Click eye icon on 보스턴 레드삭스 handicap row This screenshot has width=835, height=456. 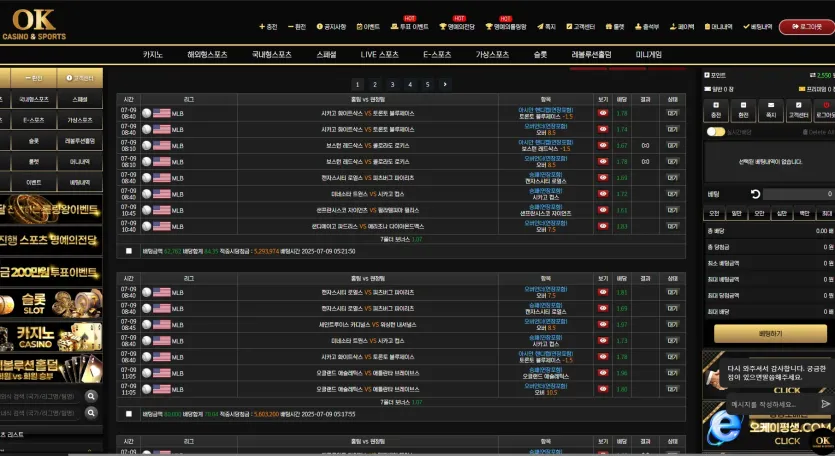[603, 145]
